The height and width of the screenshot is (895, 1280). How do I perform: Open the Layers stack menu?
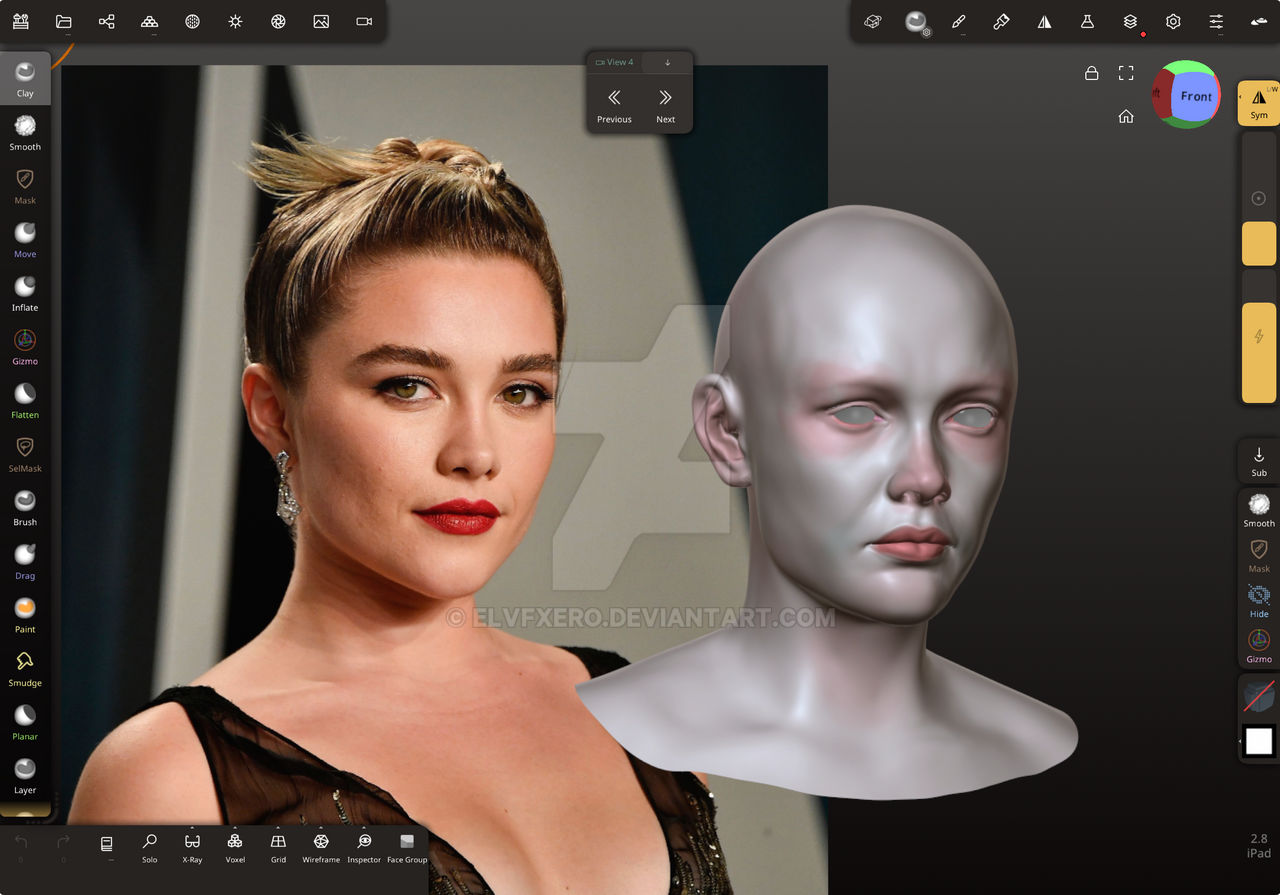1130,21
